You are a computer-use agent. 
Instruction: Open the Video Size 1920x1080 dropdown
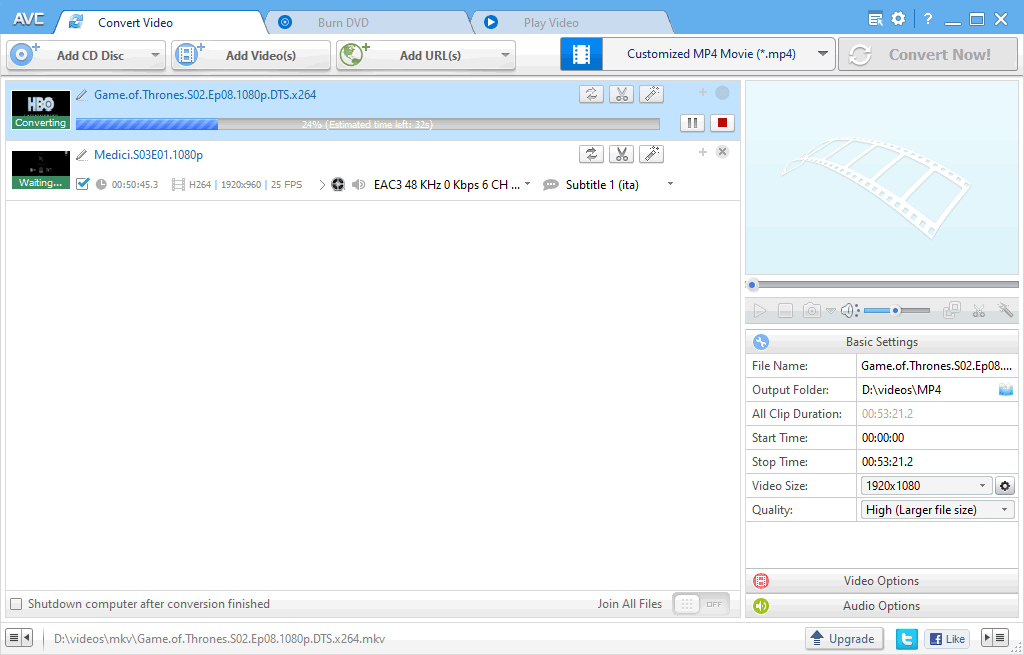tap(927, 486)
